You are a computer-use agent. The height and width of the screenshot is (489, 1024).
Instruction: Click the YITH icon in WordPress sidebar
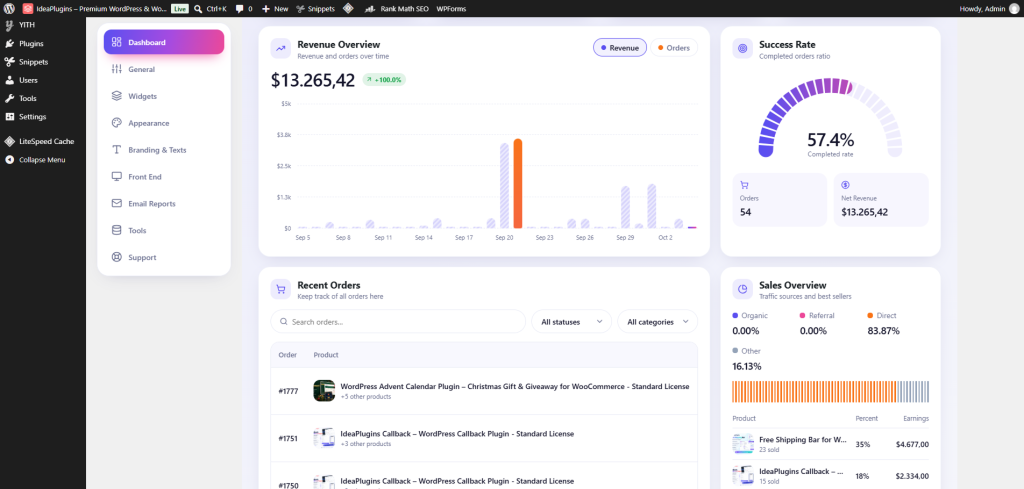9,25
